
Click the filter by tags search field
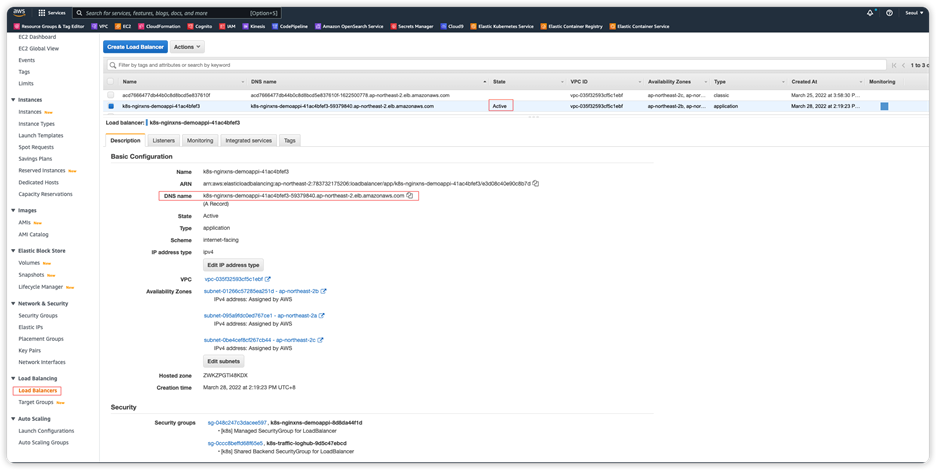coord(496,65)
